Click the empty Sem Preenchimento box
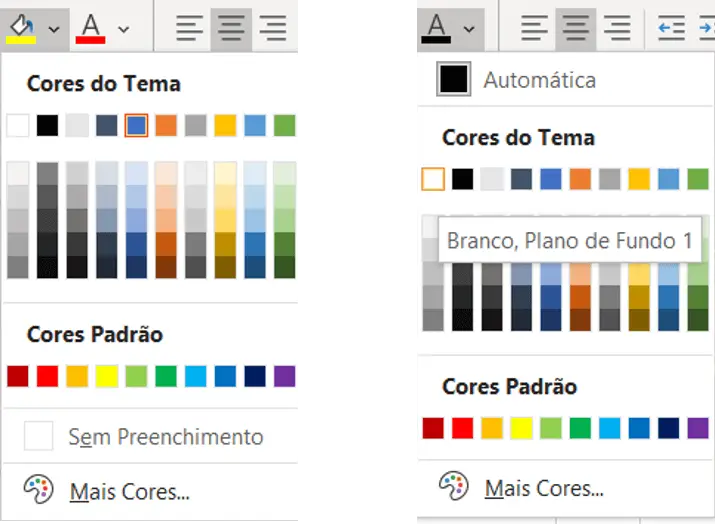The width and height of the screenshot is (715, 524). coord(38,436)
